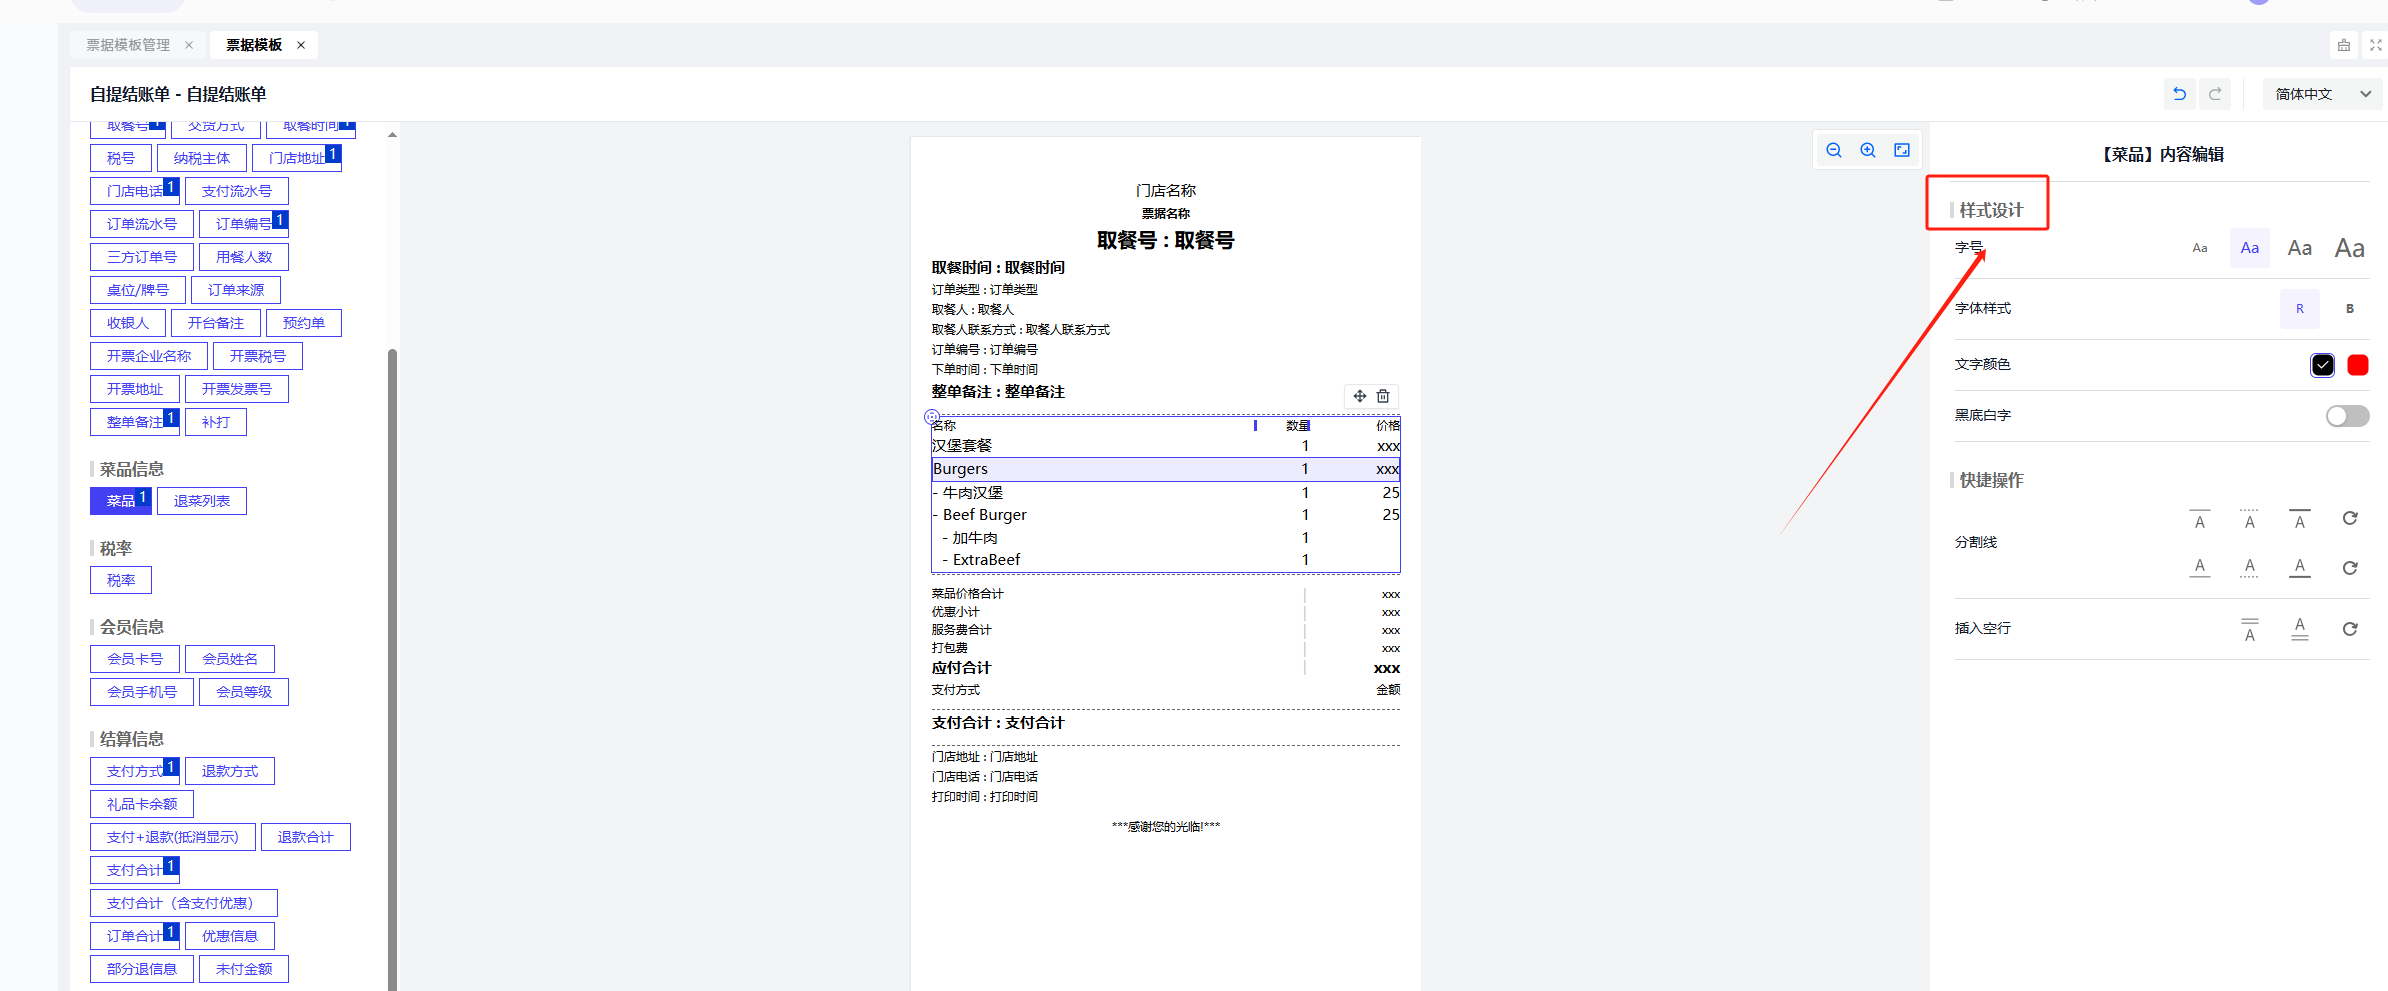Pick the red text color swatch

tap(2358, 365)
